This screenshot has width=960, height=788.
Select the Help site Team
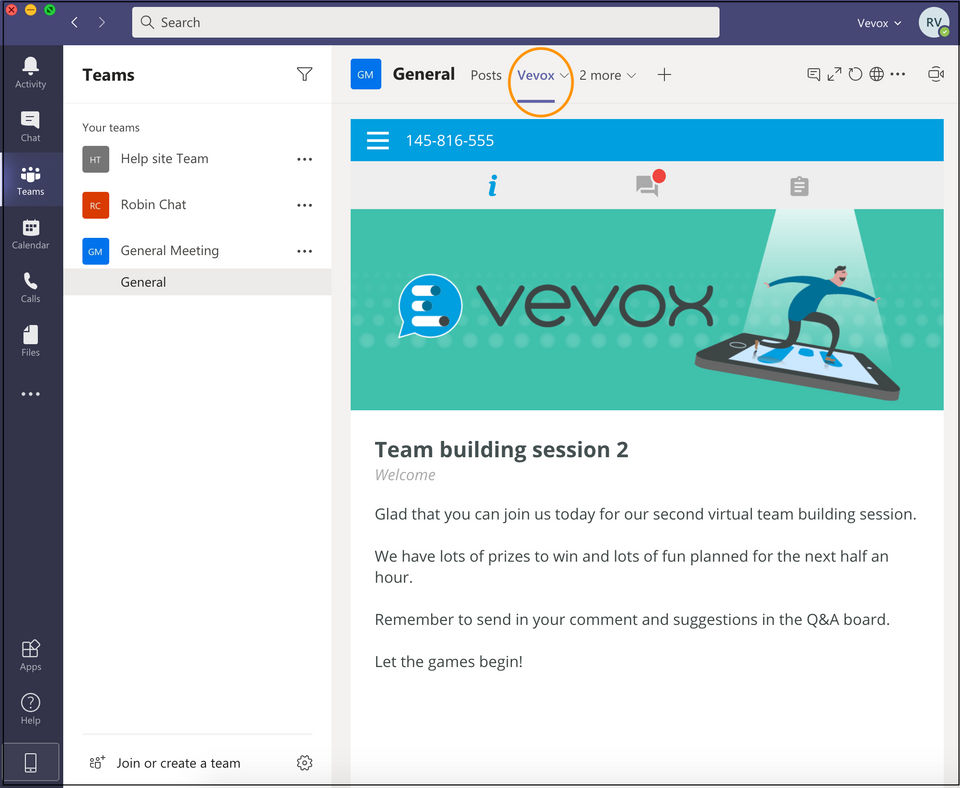point(197,159)
